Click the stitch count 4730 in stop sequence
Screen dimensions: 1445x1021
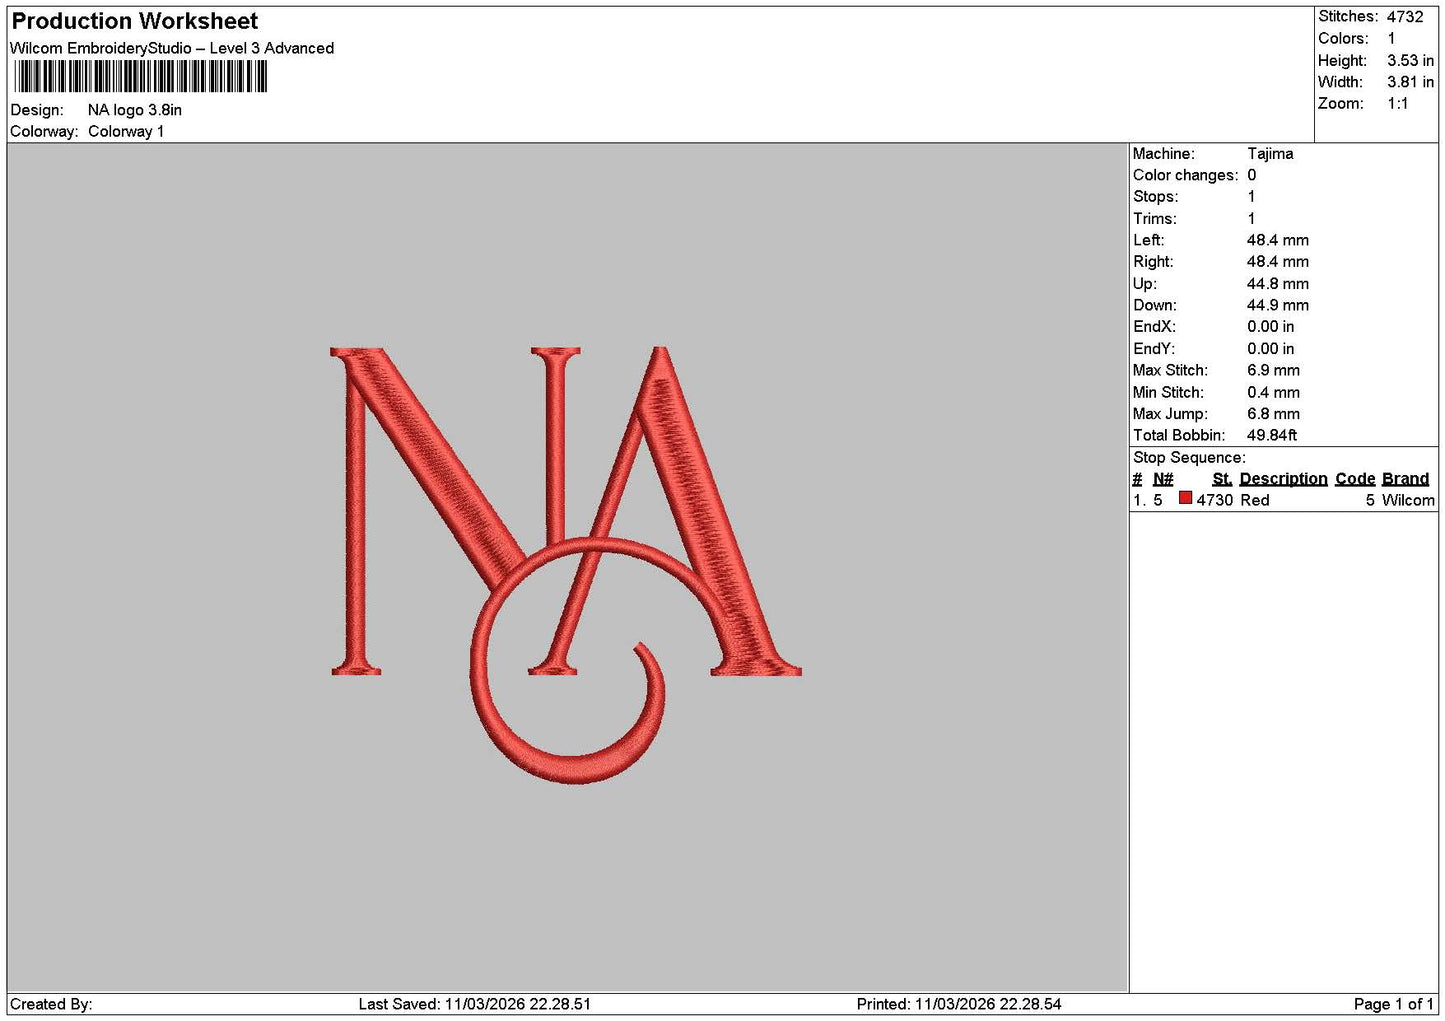coord(1215,500)
